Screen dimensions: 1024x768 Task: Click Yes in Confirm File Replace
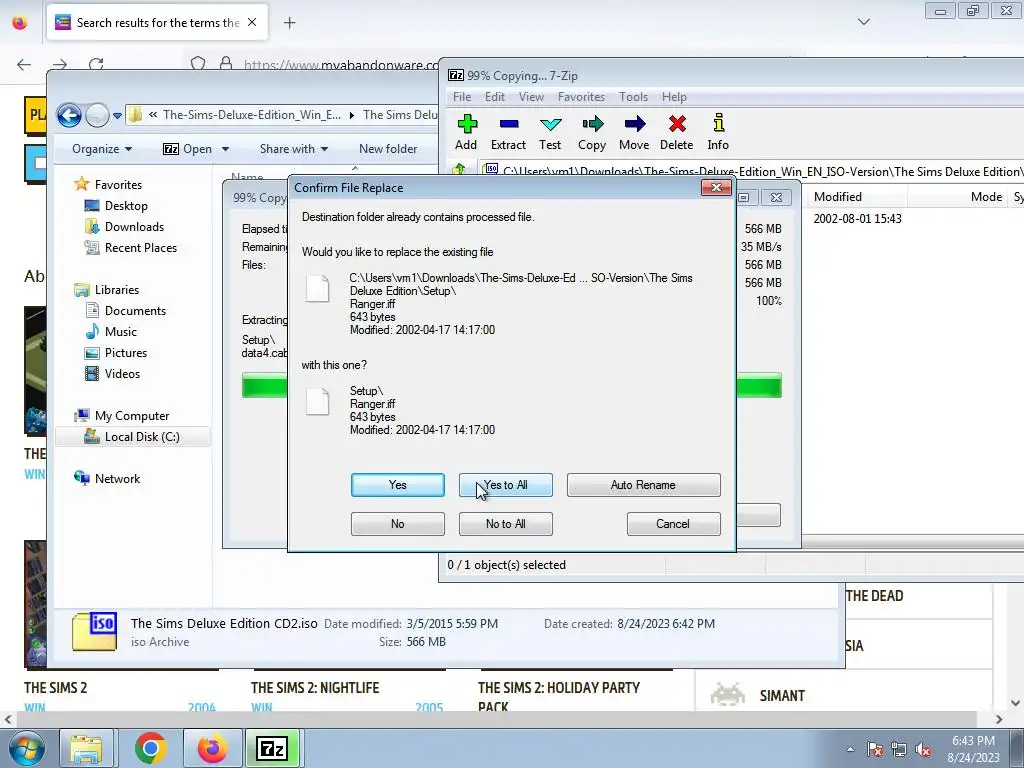point(398,485)
